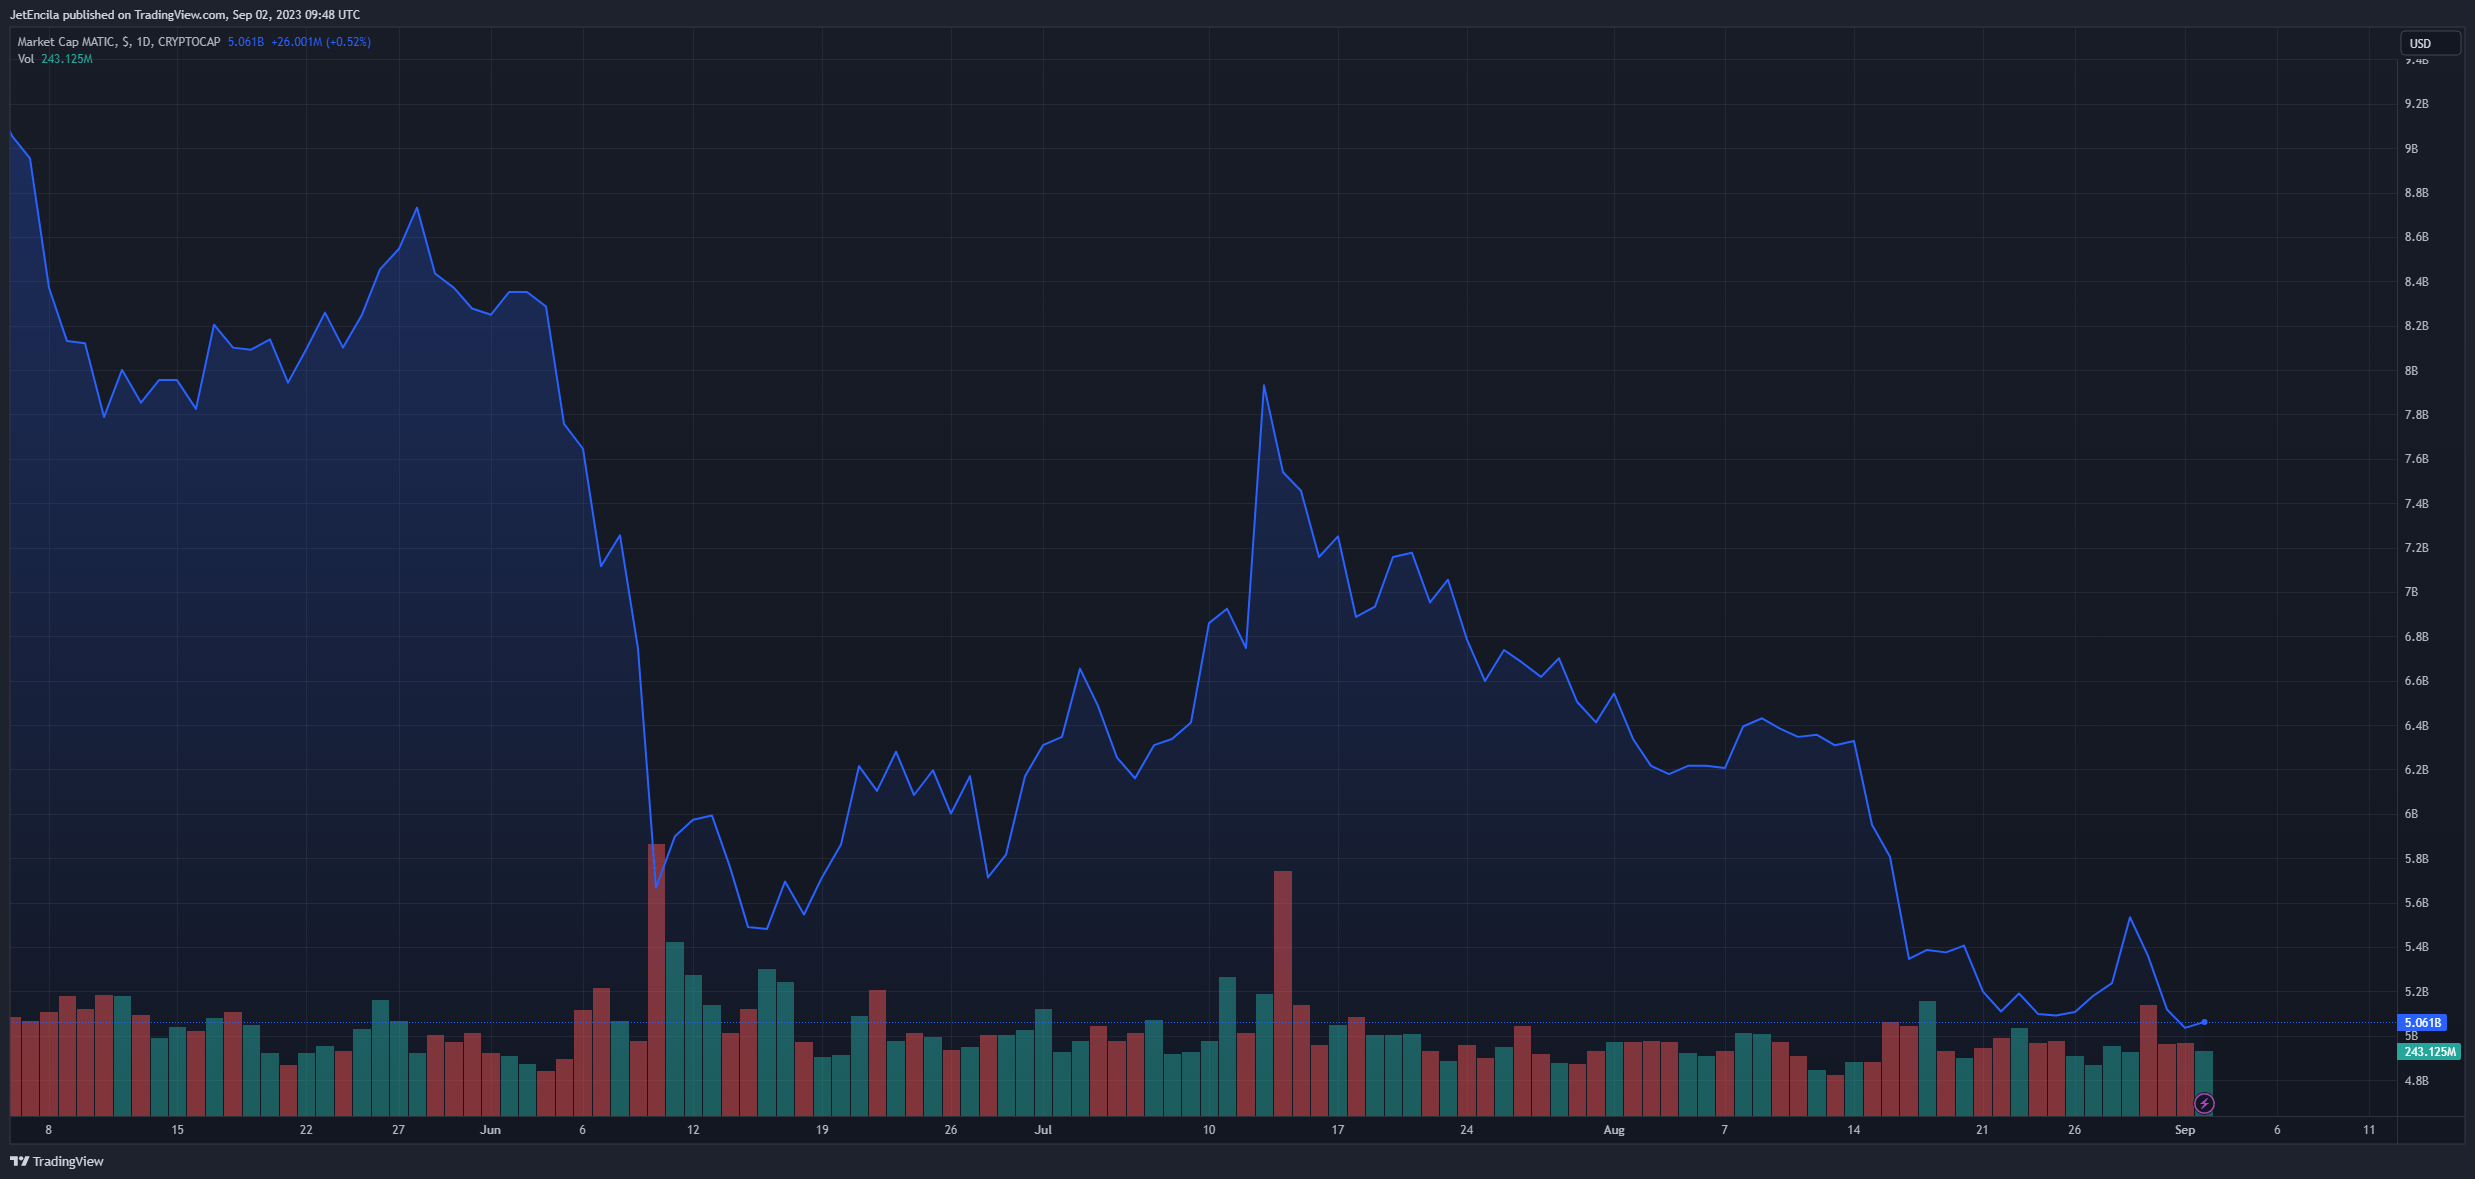Click the 9B price axis label
The image size is (2475, 1179).
point(2412,148)
